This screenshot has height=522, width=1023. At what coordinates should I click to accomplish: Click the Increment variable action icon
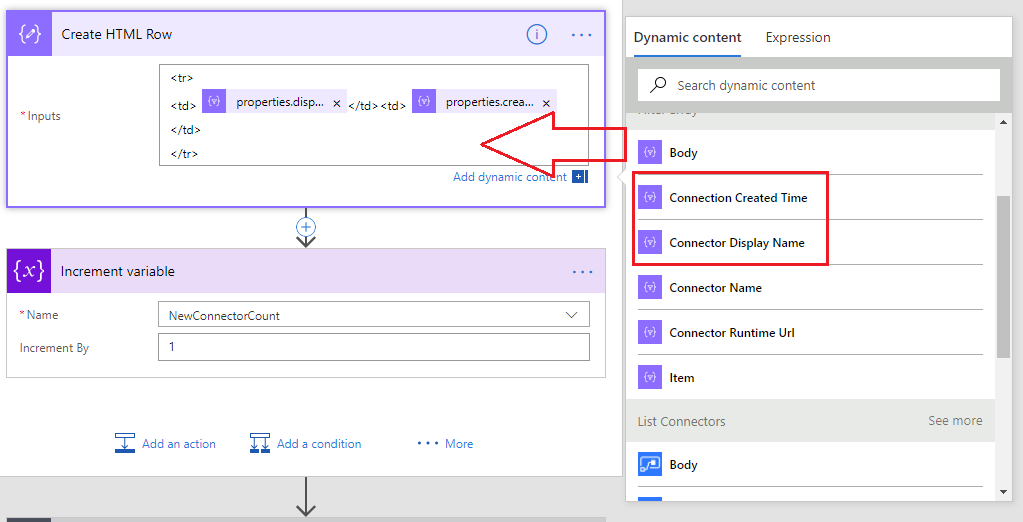point(28,271)
